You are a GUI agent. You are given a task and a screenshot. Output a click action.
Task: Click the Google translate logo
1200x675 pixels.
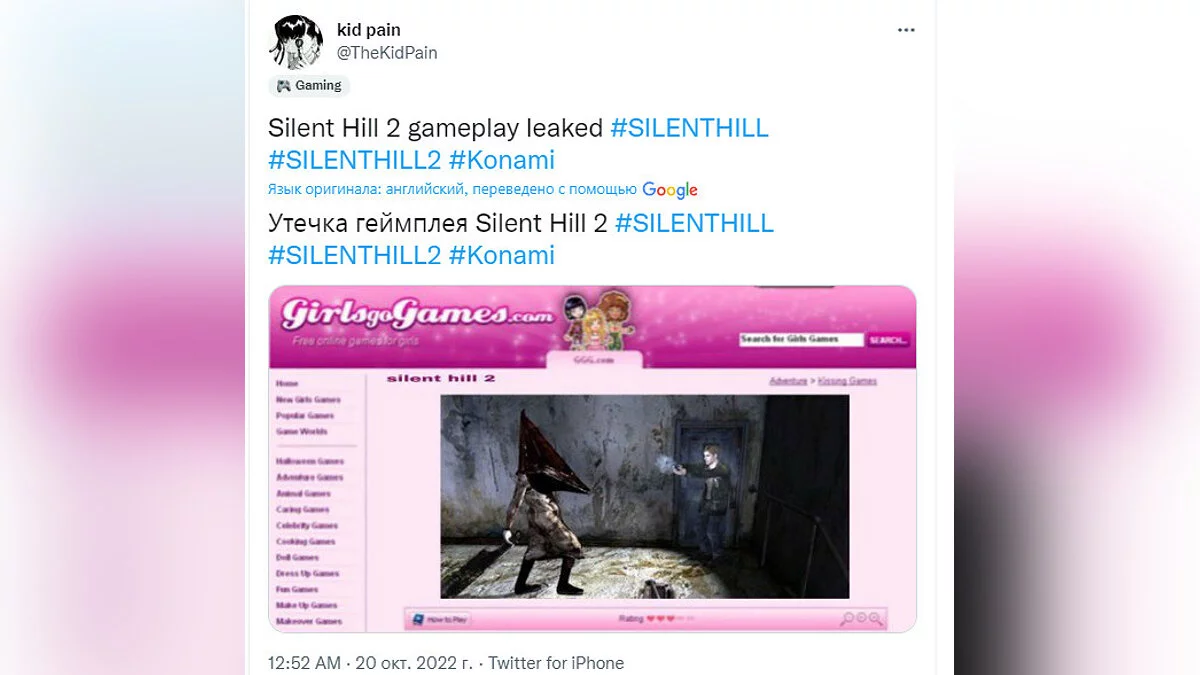click(x=670, y=190)
